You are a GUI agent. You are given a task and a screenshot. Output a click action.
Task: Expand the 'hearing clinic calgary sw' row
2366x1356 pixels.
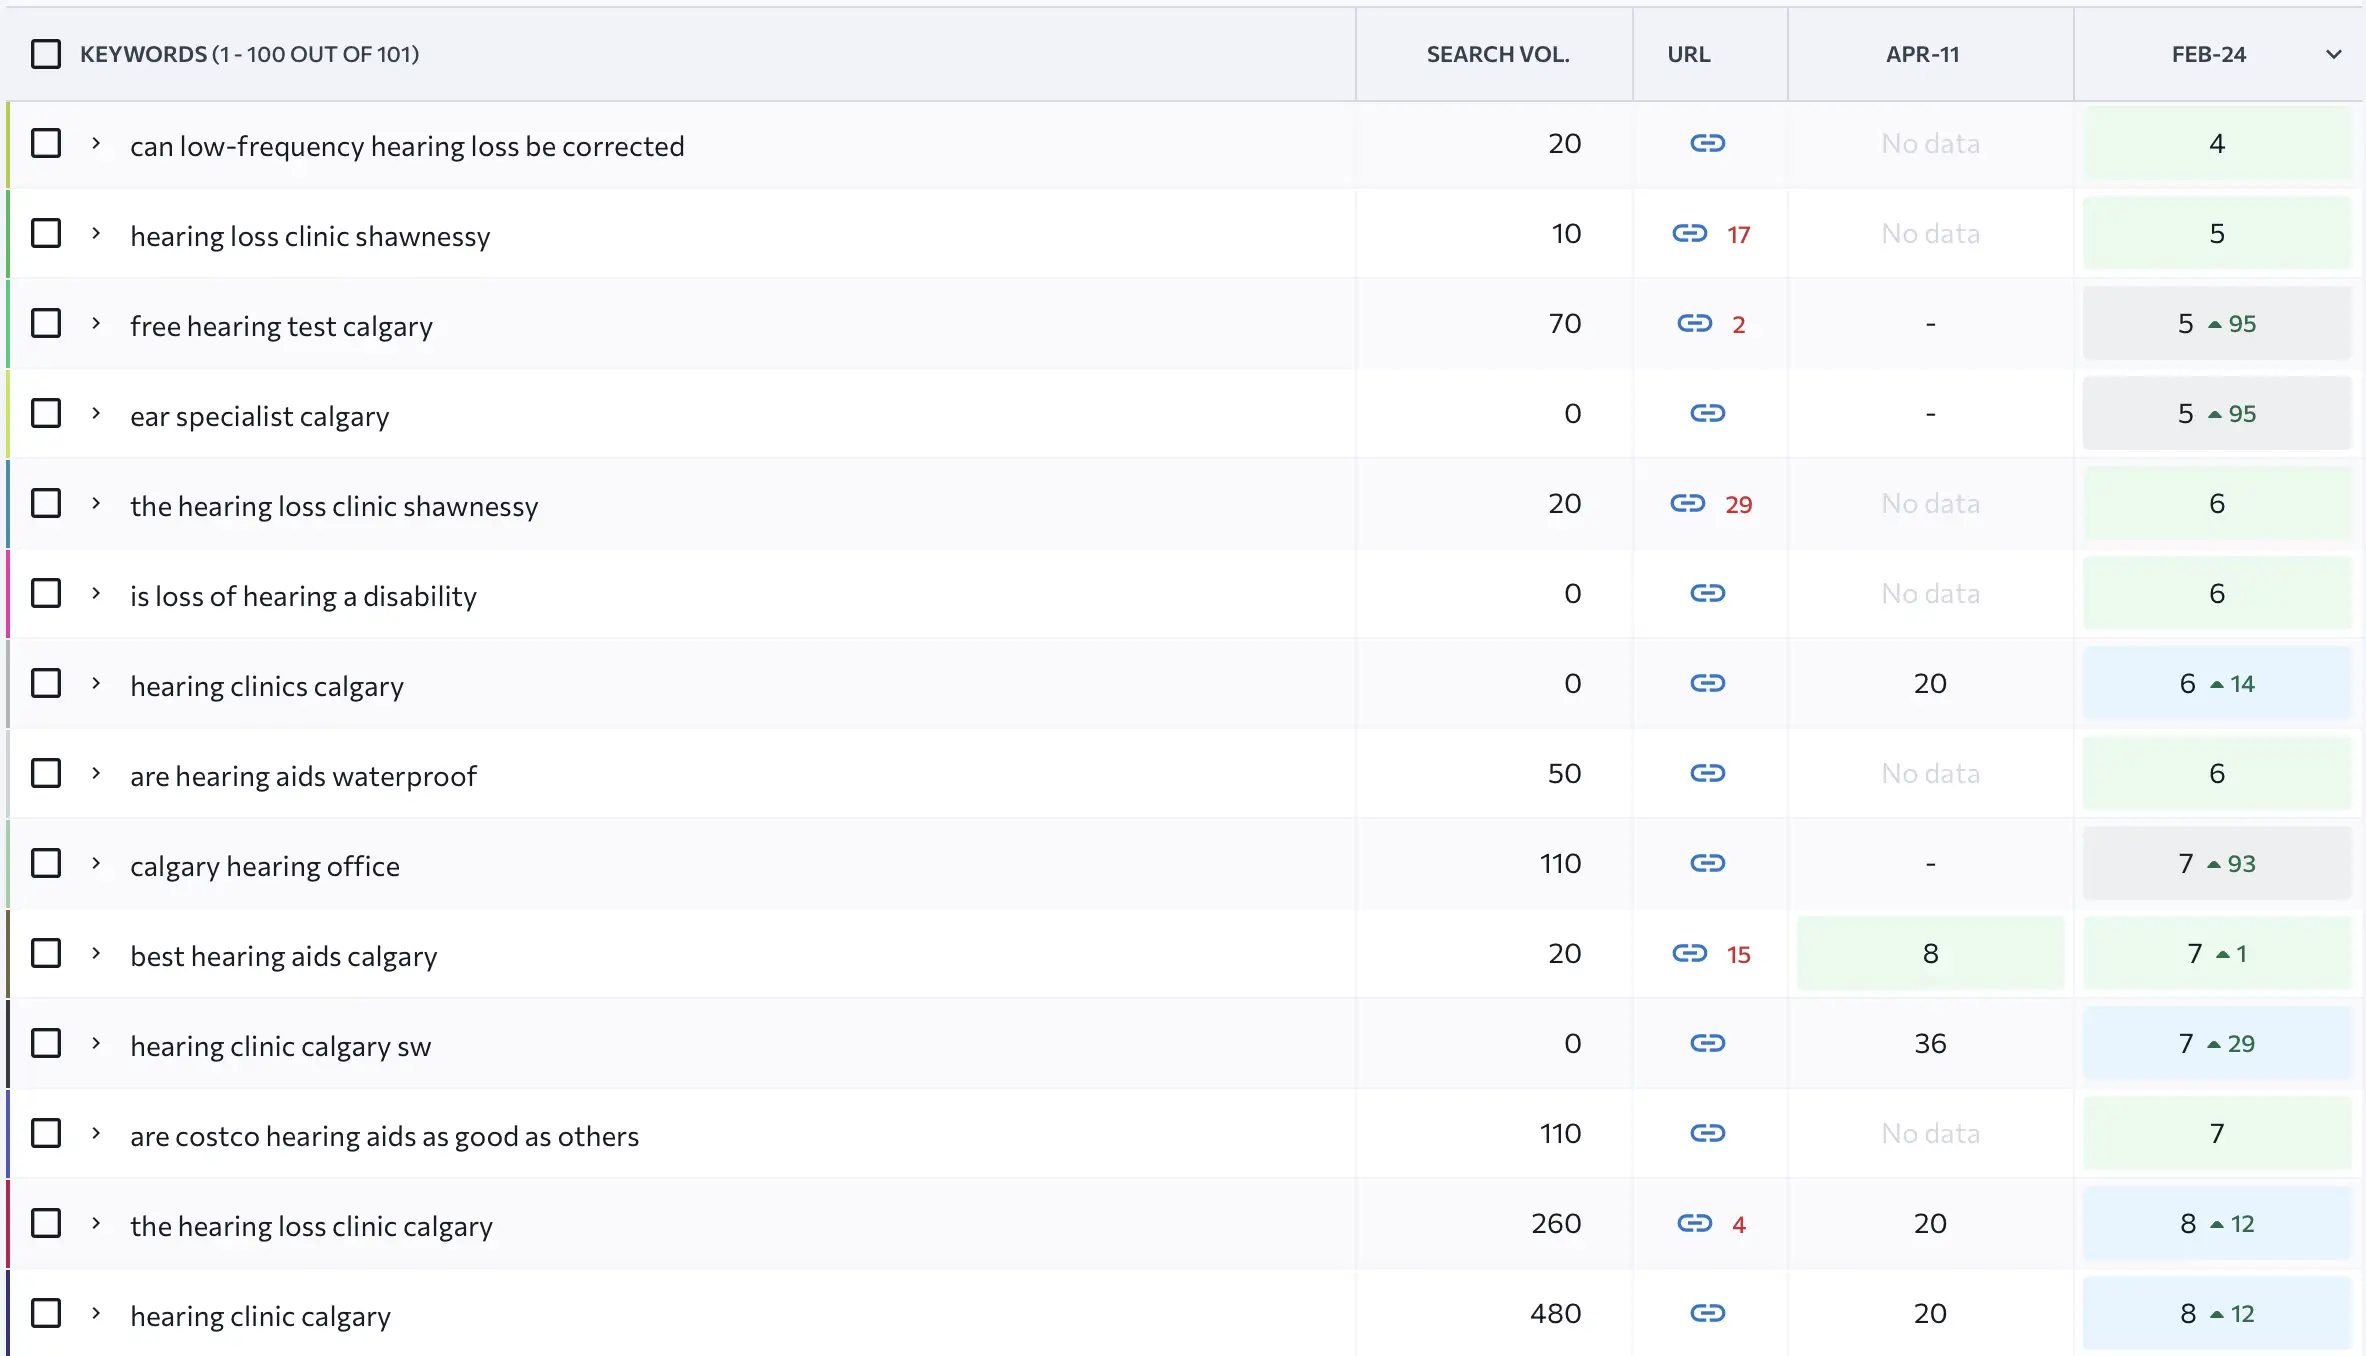click(x=96, y=1044)
